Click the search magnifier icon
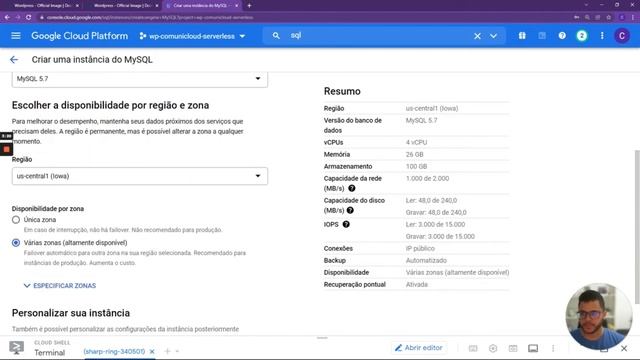Image resolution: width=640 pixels, height=360 pixels. [276, 36]
